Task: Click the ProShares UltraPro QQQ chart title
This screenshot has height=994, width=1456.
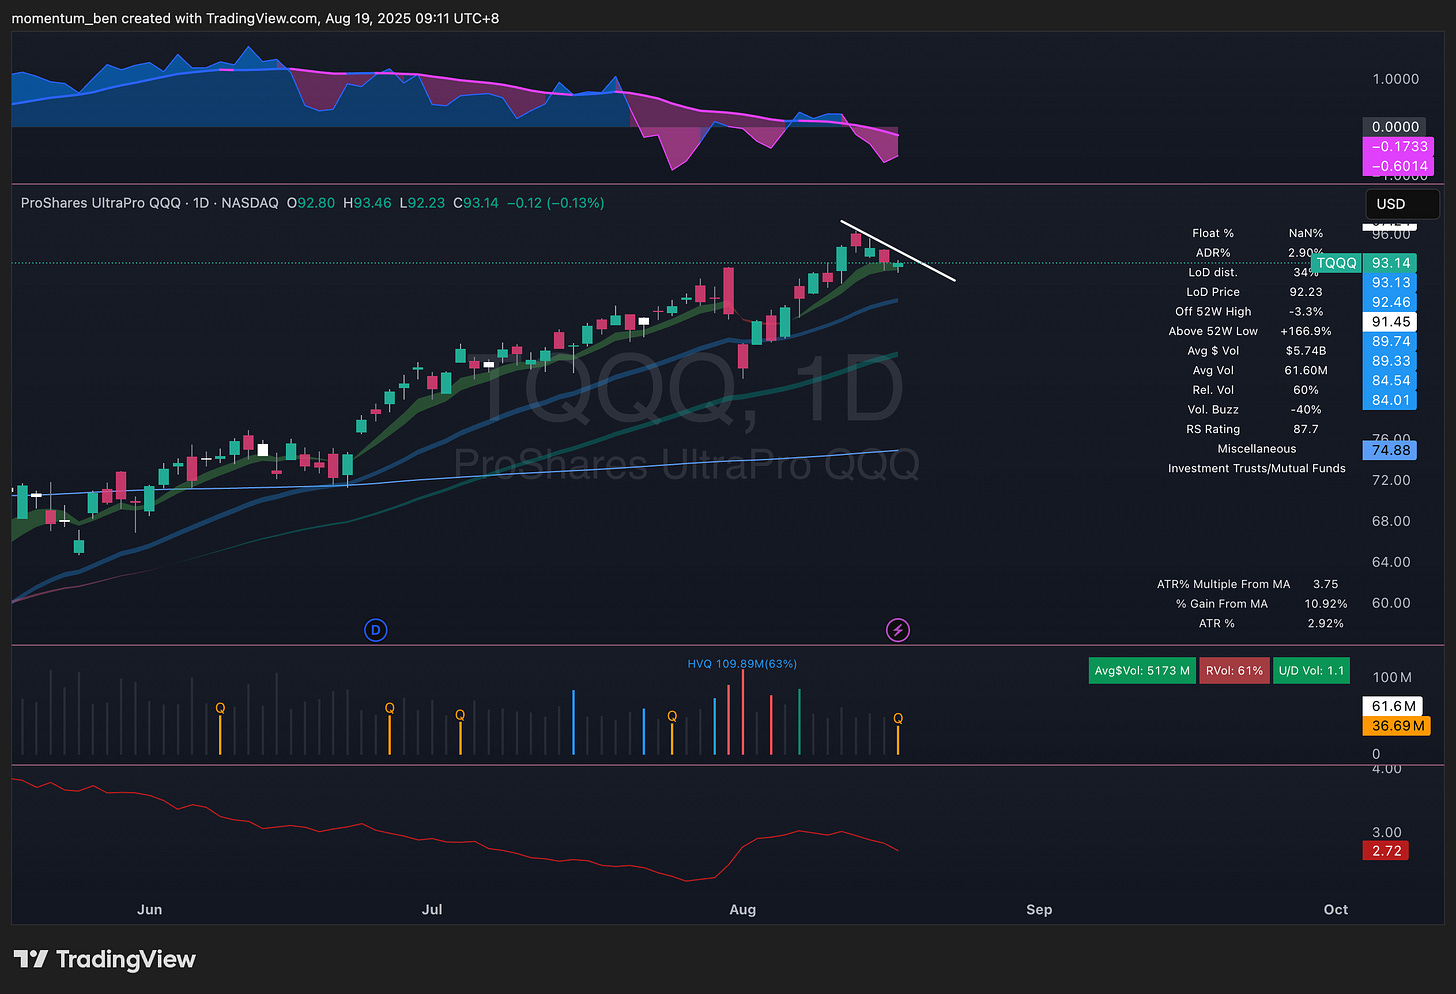Action: [x=101, y=203]
